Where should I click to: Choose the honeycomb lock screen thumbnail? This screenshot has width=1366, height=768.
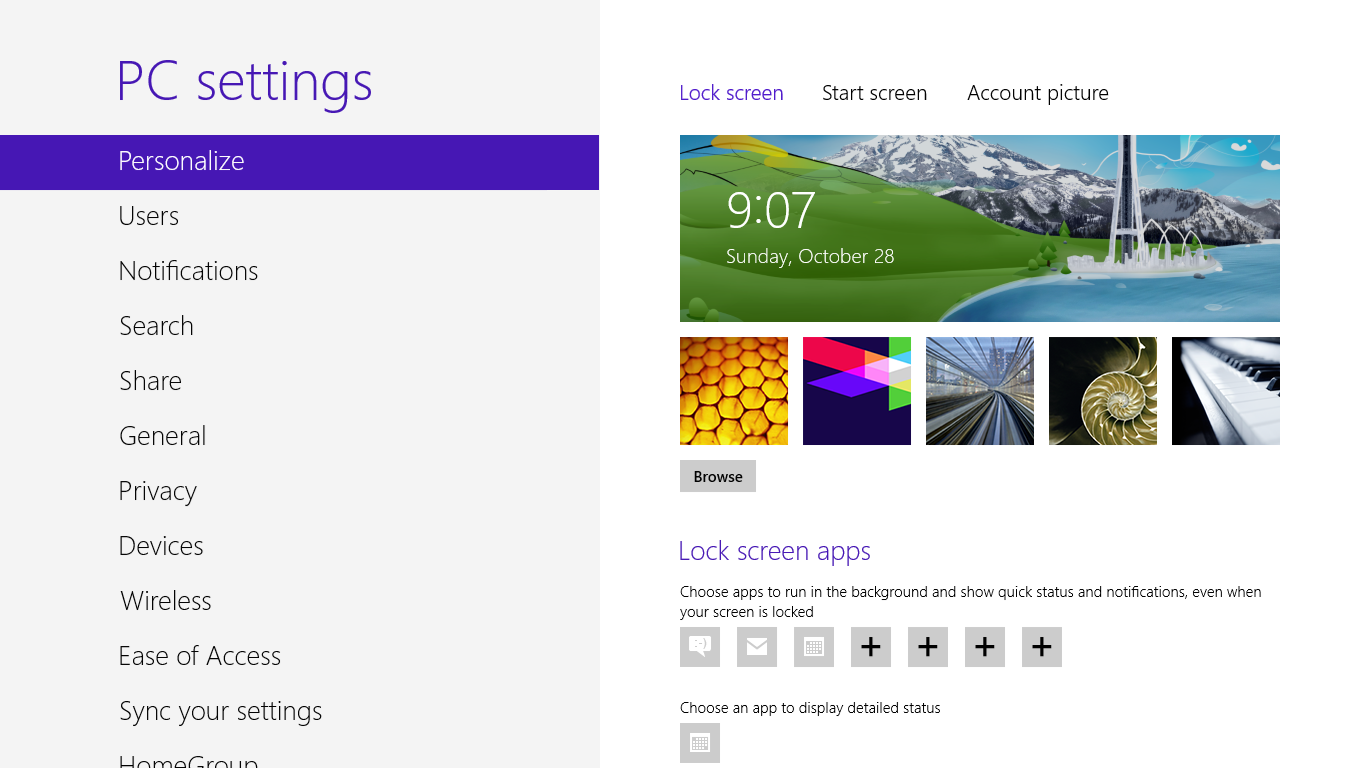(734, 391)
